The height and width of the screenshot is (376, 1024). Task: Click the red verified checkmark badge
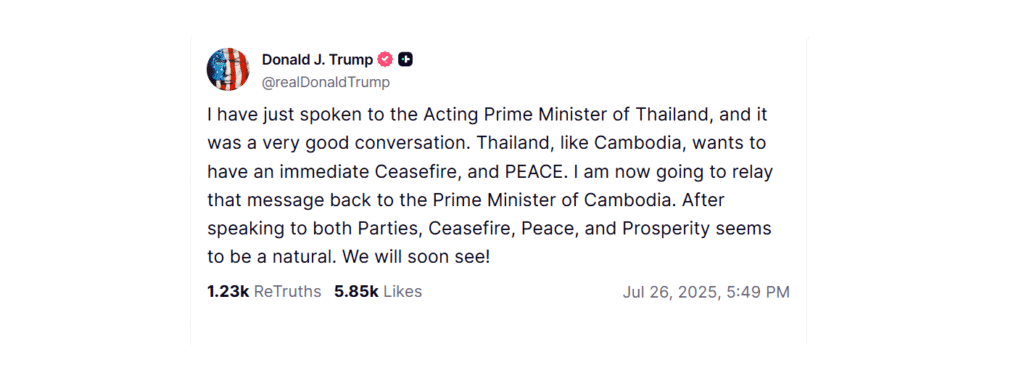[x=385, y=59]
